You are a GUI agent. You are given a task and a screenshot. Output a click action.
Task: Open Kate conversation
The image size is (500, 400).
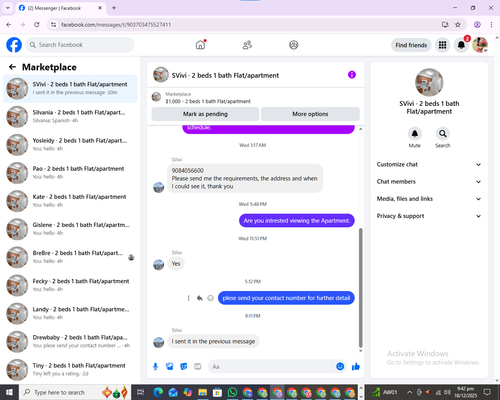click(x=70, y=201)
